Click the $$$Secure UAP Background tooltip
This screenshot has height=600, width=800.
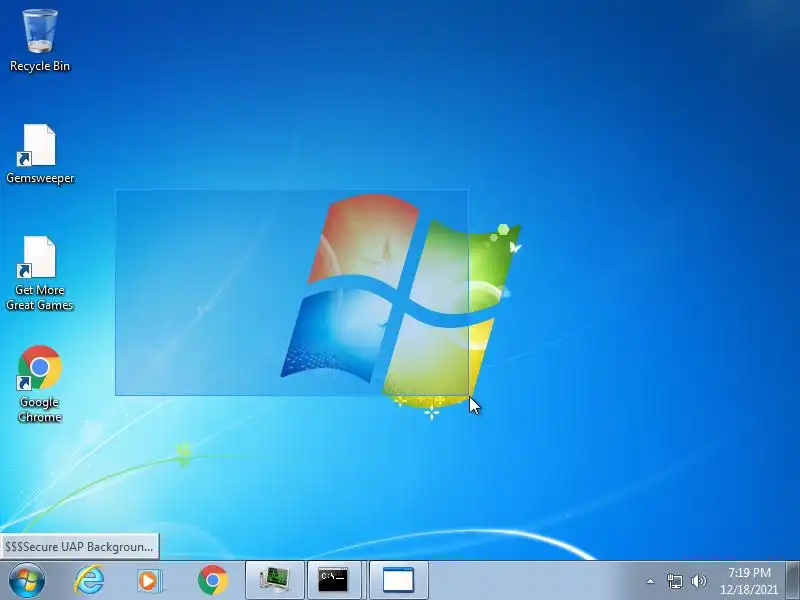[x=80, y=546]
